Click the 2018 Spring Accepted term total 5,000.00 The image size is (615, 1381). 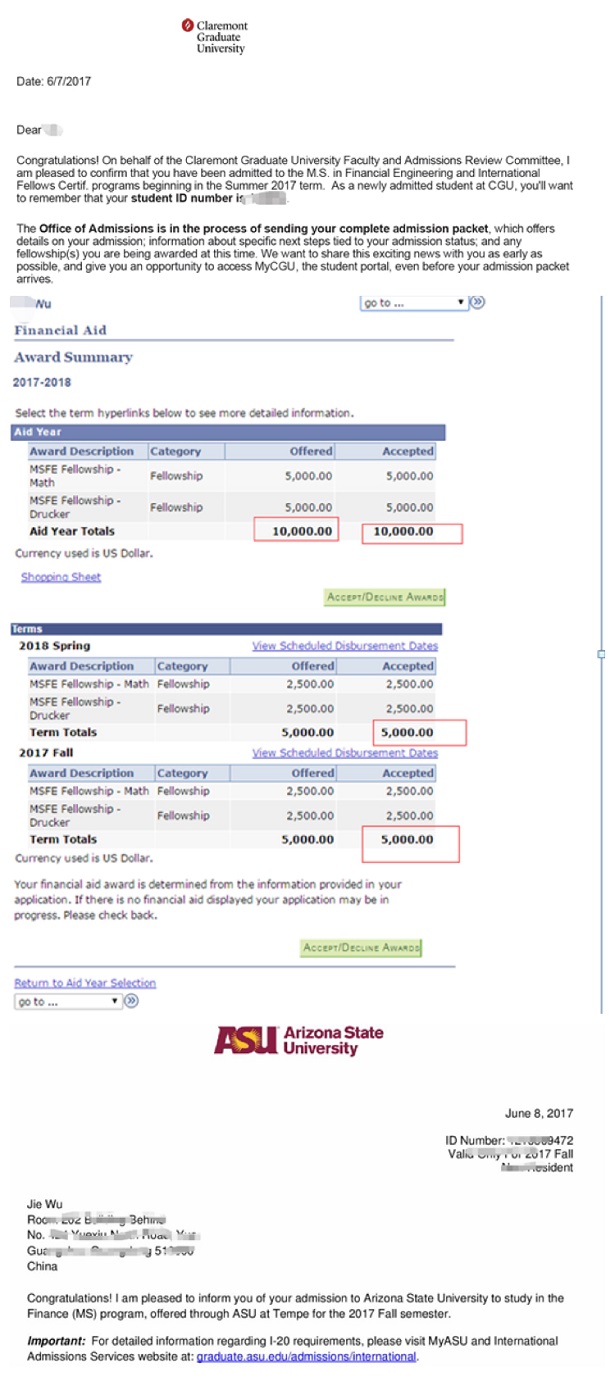tap(408, 732)
